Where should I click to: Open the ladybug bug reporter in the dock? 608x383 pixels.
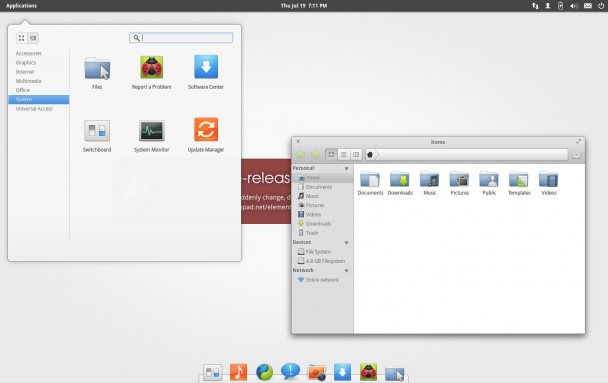pos(368,372)
